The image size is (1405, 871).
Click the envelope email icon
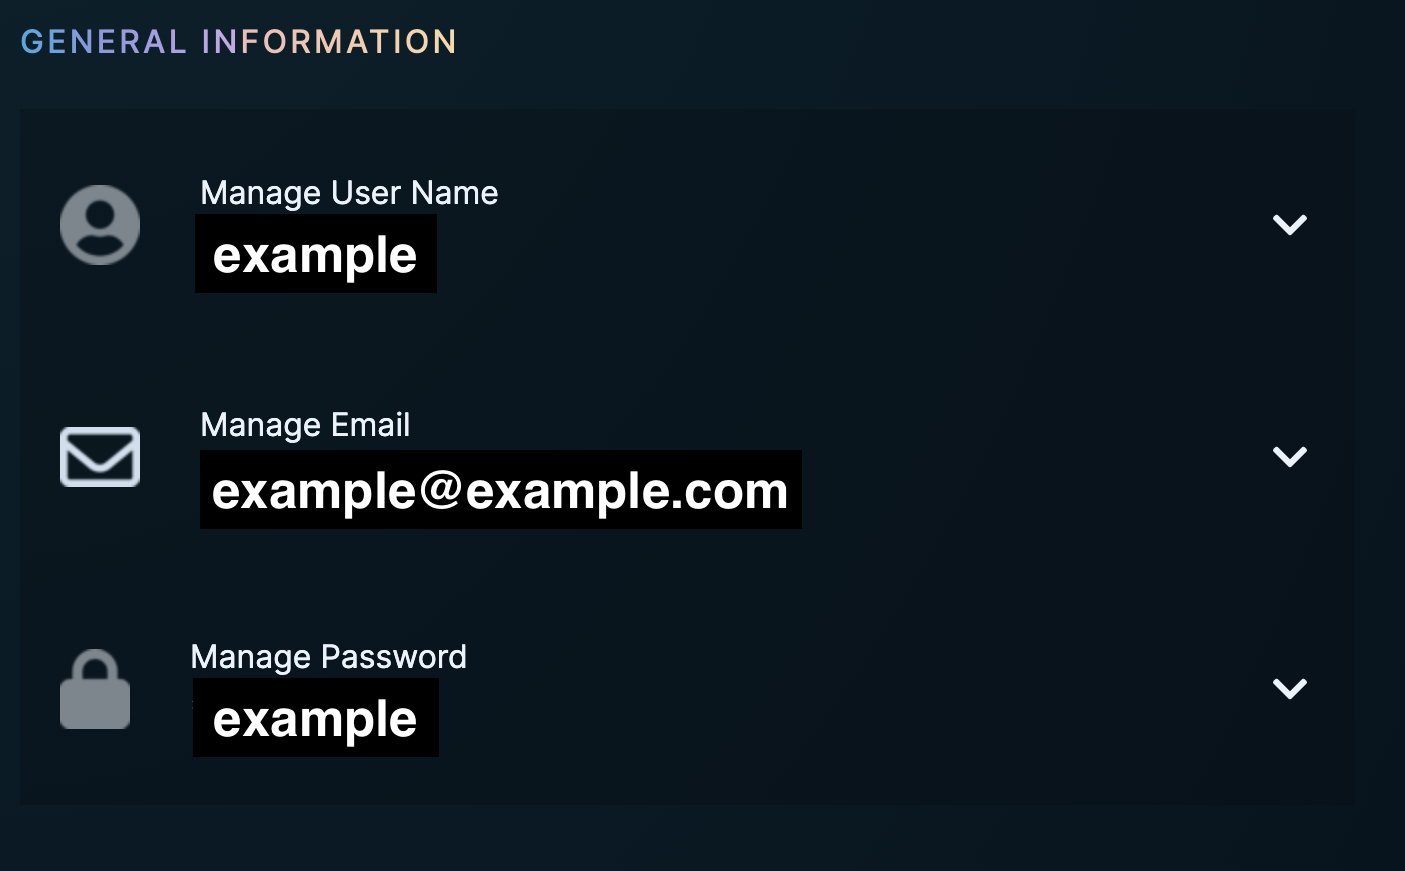coord(100,457)
